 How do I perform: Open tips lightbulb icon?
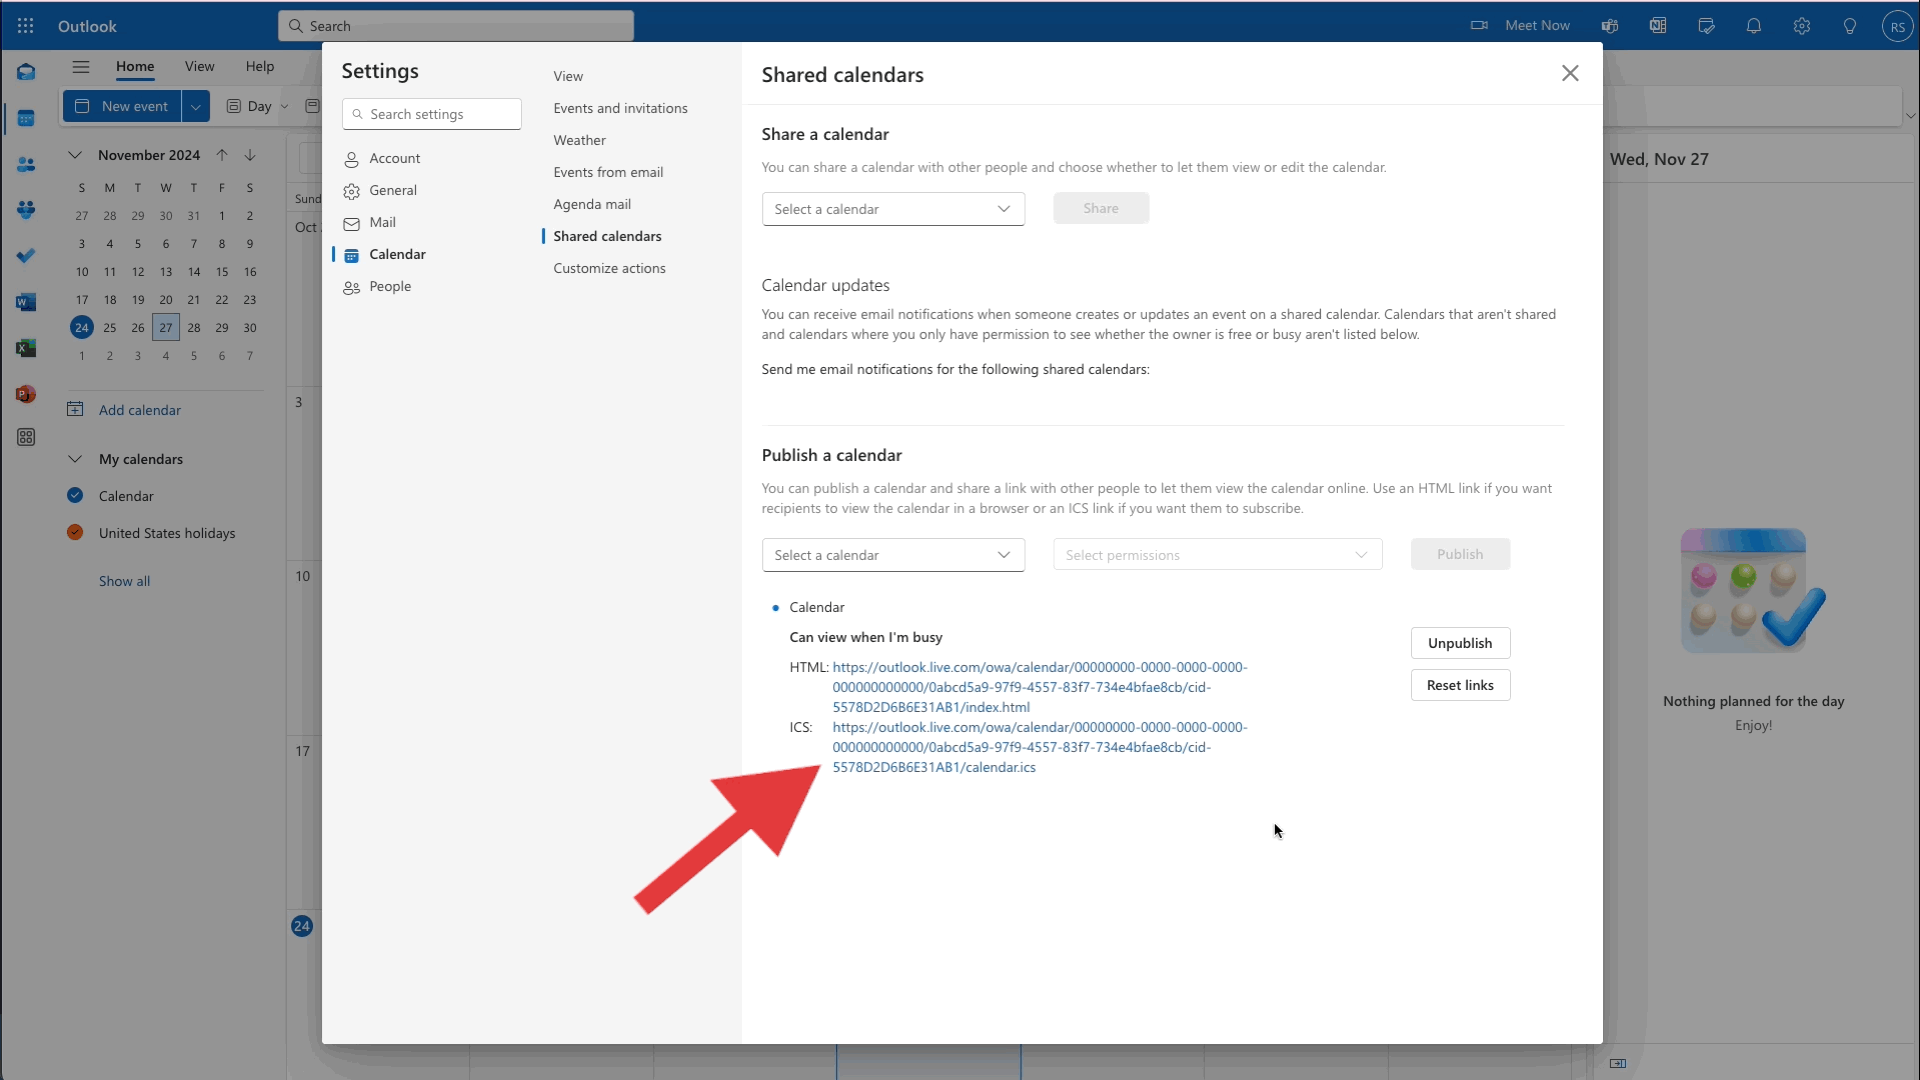pyautogui.click(x=1850, y=26)
